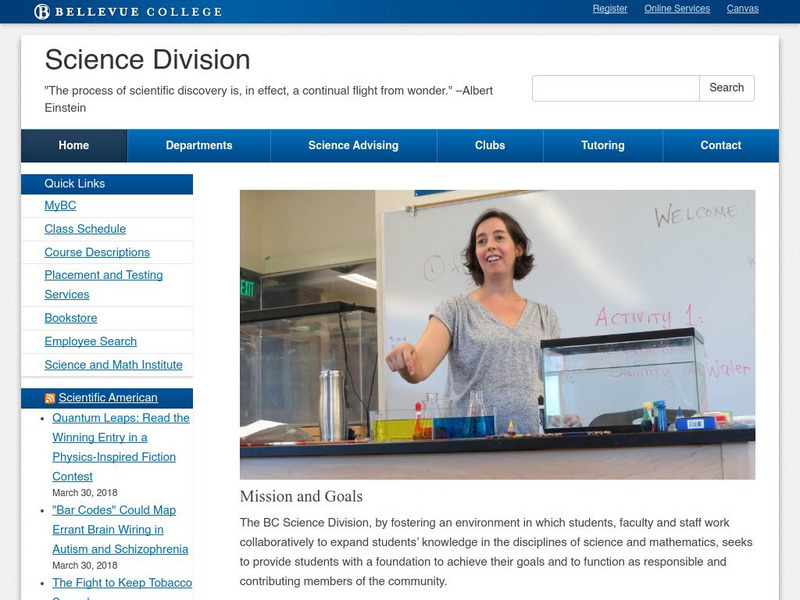Select the Home navigation tab
Viewport: 800px width, 600px height.
(73, 145)
